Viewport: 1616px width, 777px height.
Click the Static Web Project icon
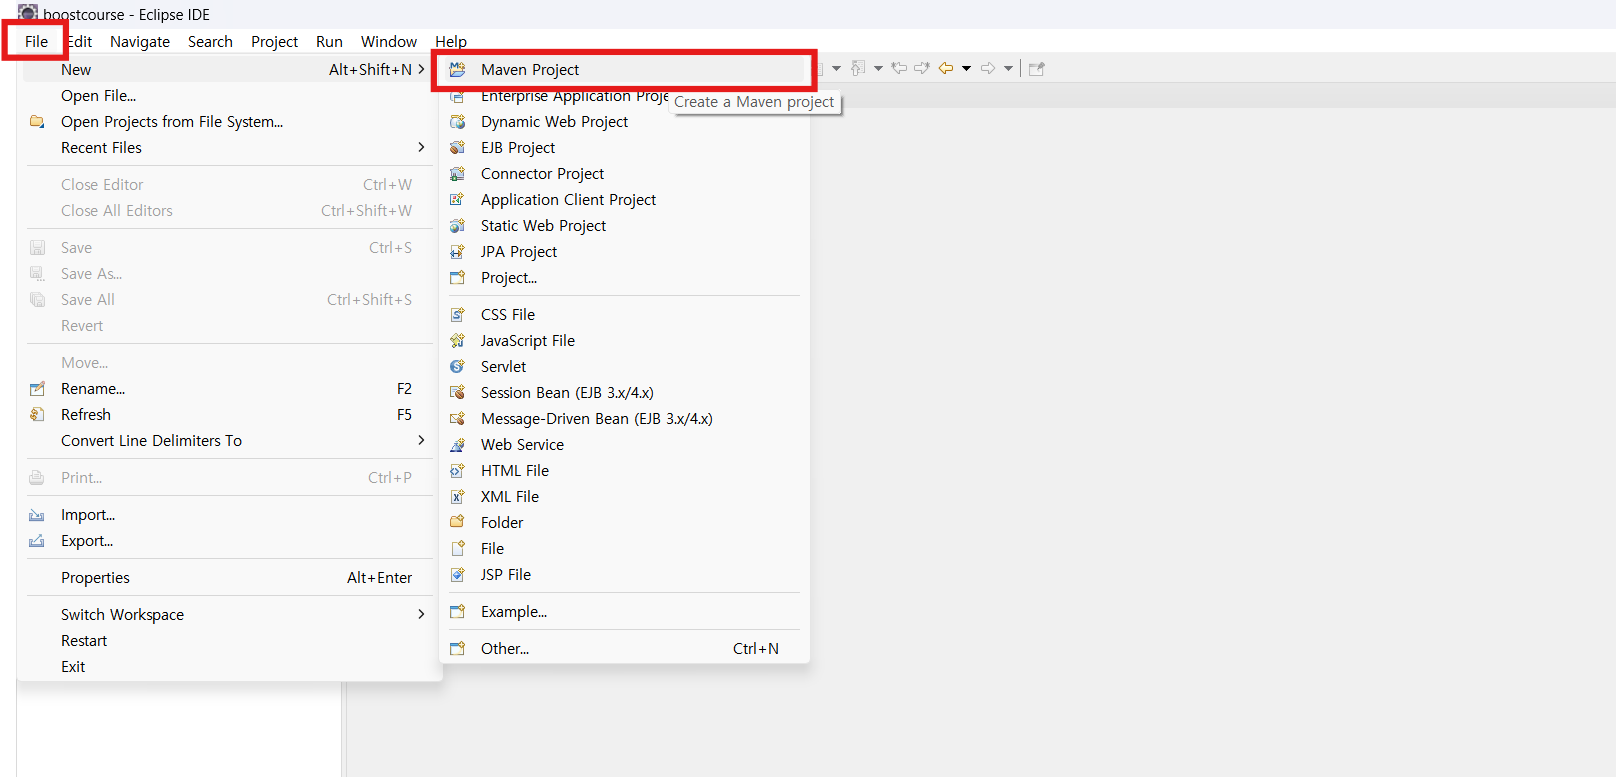pyautogui.click(x=457, y=226)
